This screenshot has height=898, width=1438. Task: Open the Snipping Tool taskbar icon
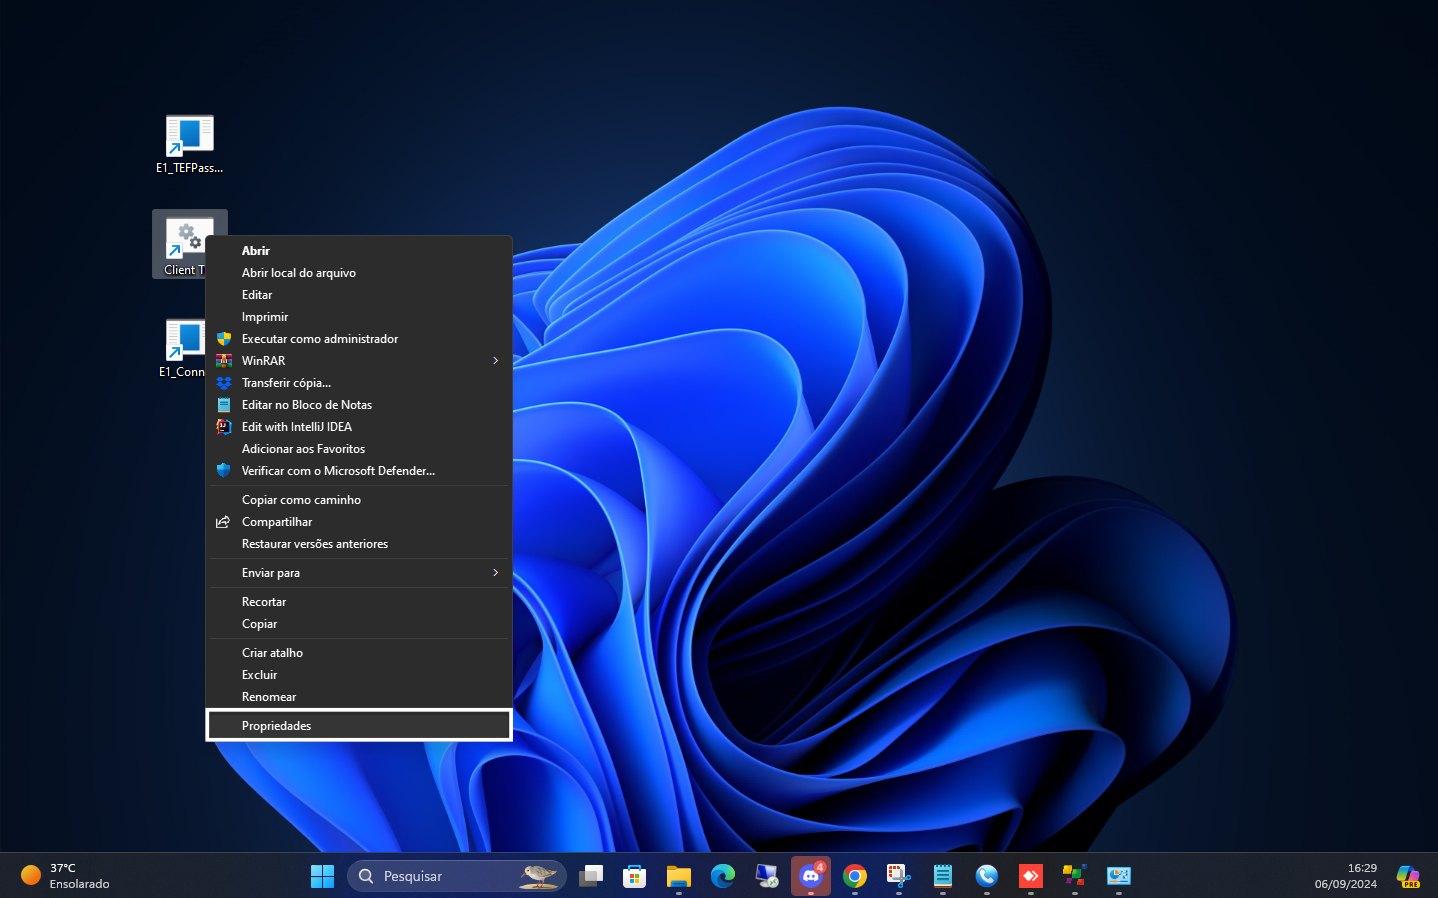tap(899, 876)
